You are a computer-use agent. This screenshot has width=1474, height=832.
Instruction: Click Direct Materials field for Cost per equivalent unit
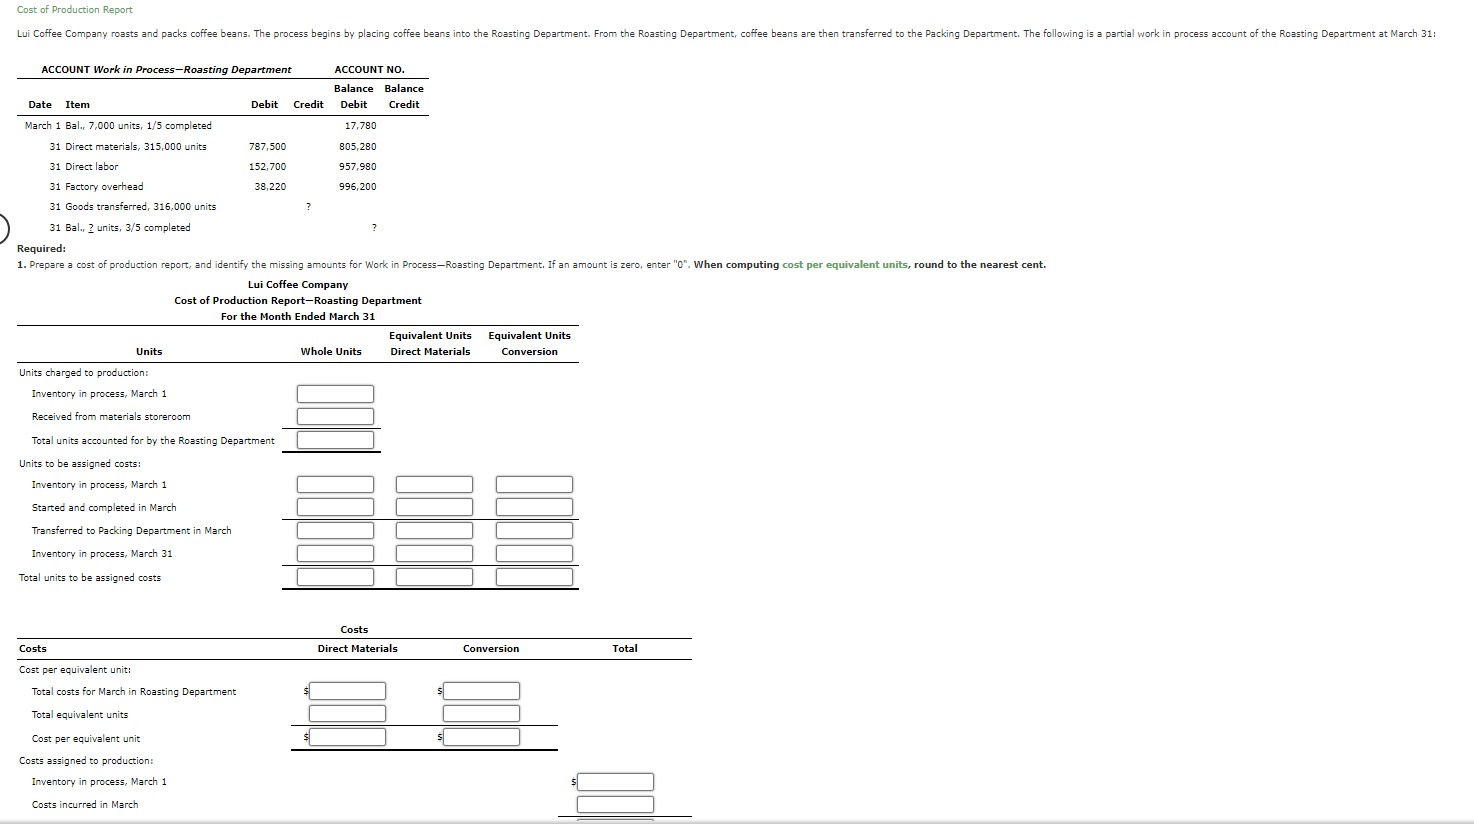pos(347,737)
